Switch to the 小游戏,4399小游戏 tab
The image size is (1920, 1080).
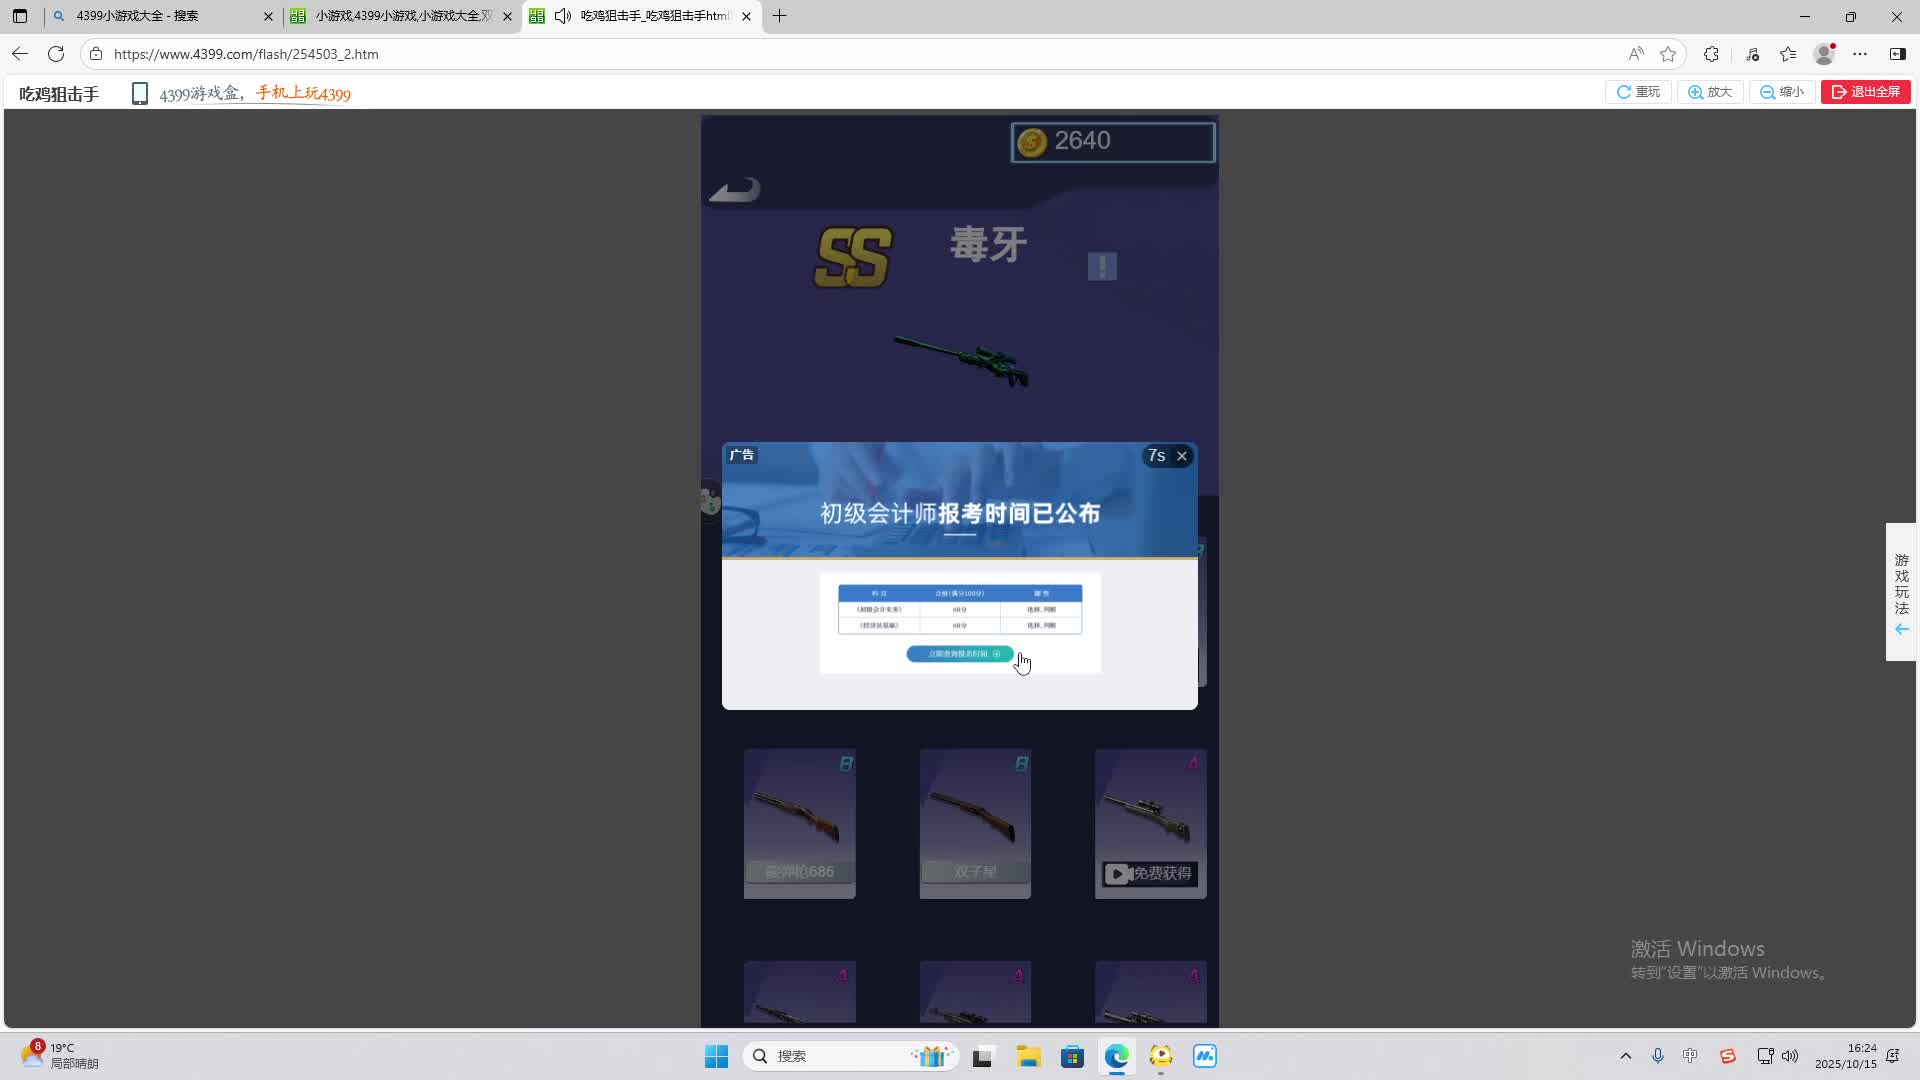(x=400, y=16)
